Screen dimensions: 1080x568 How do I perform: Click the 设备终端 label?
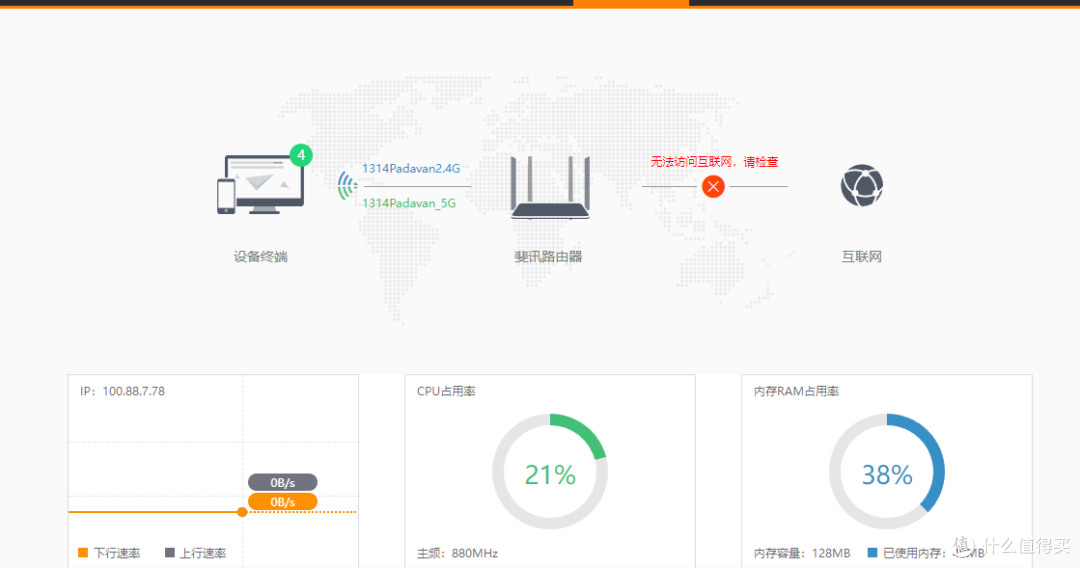coord(260,257)
